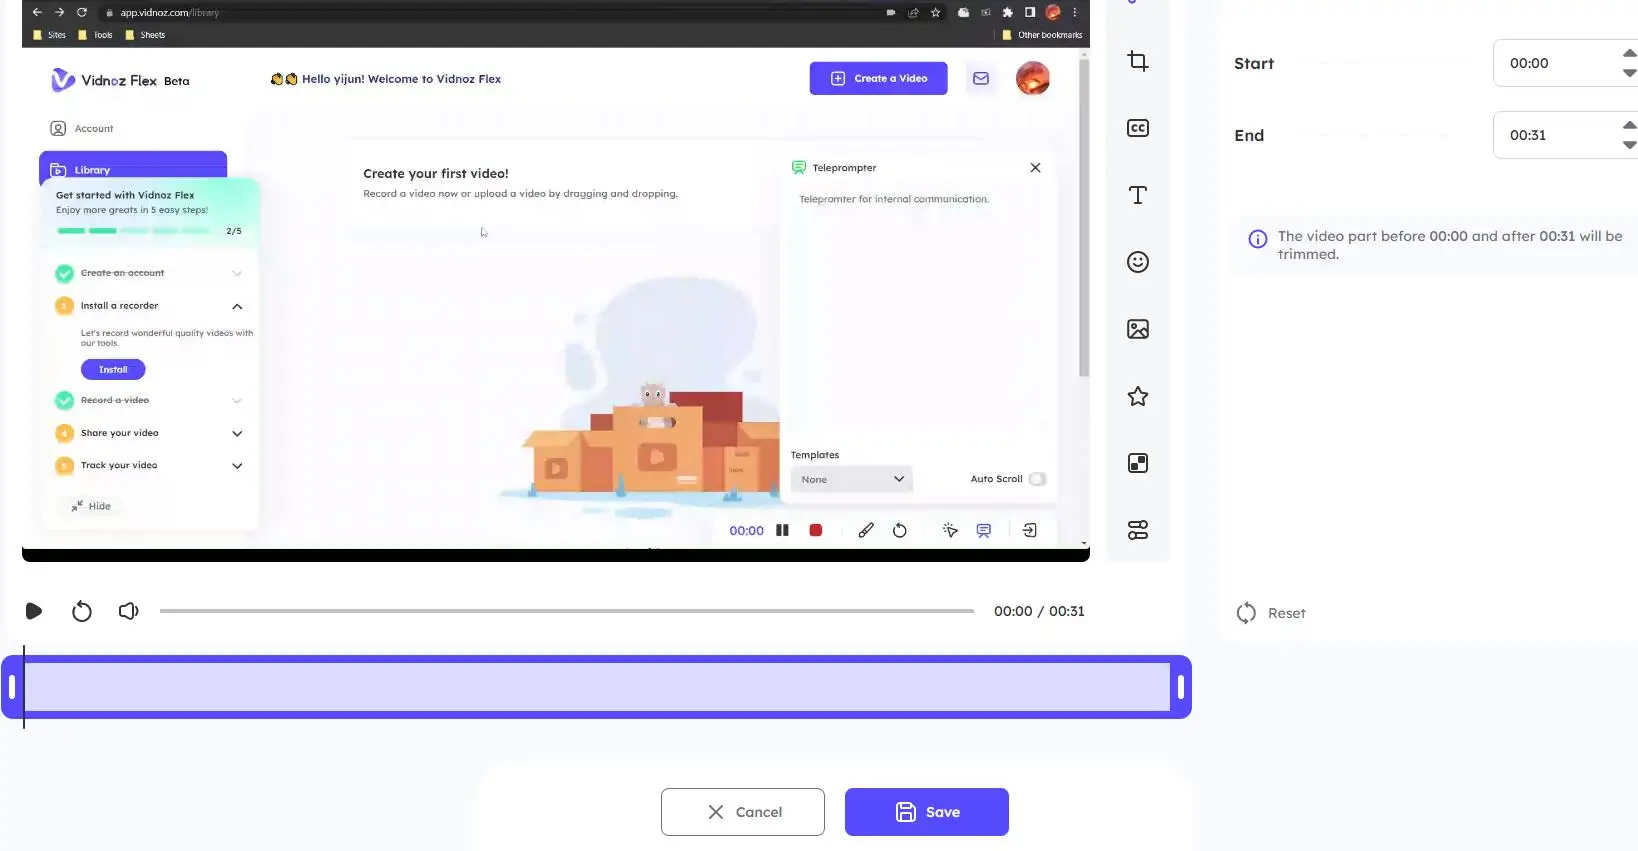
Task: Open the image insert tool
Action: point(1137,329)
